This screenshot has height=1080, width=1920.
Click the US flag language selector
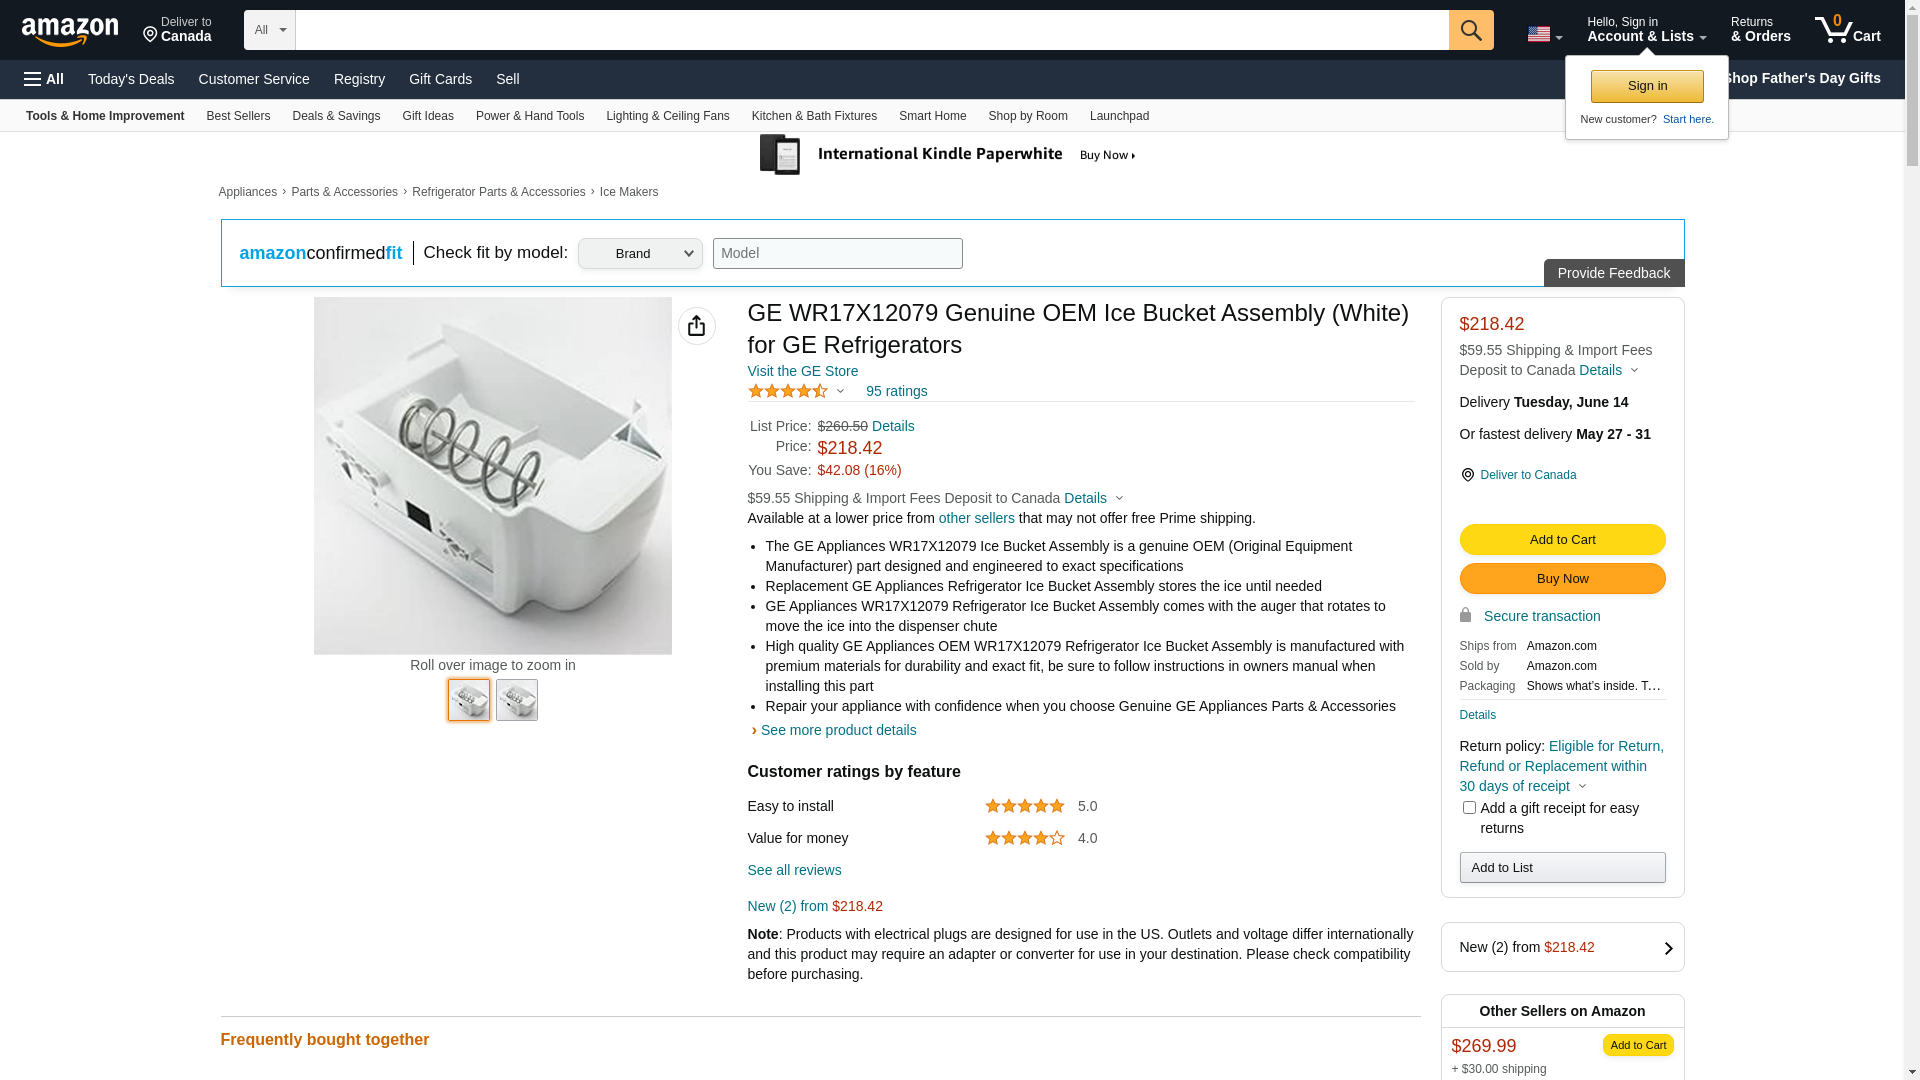[1543, 35]
